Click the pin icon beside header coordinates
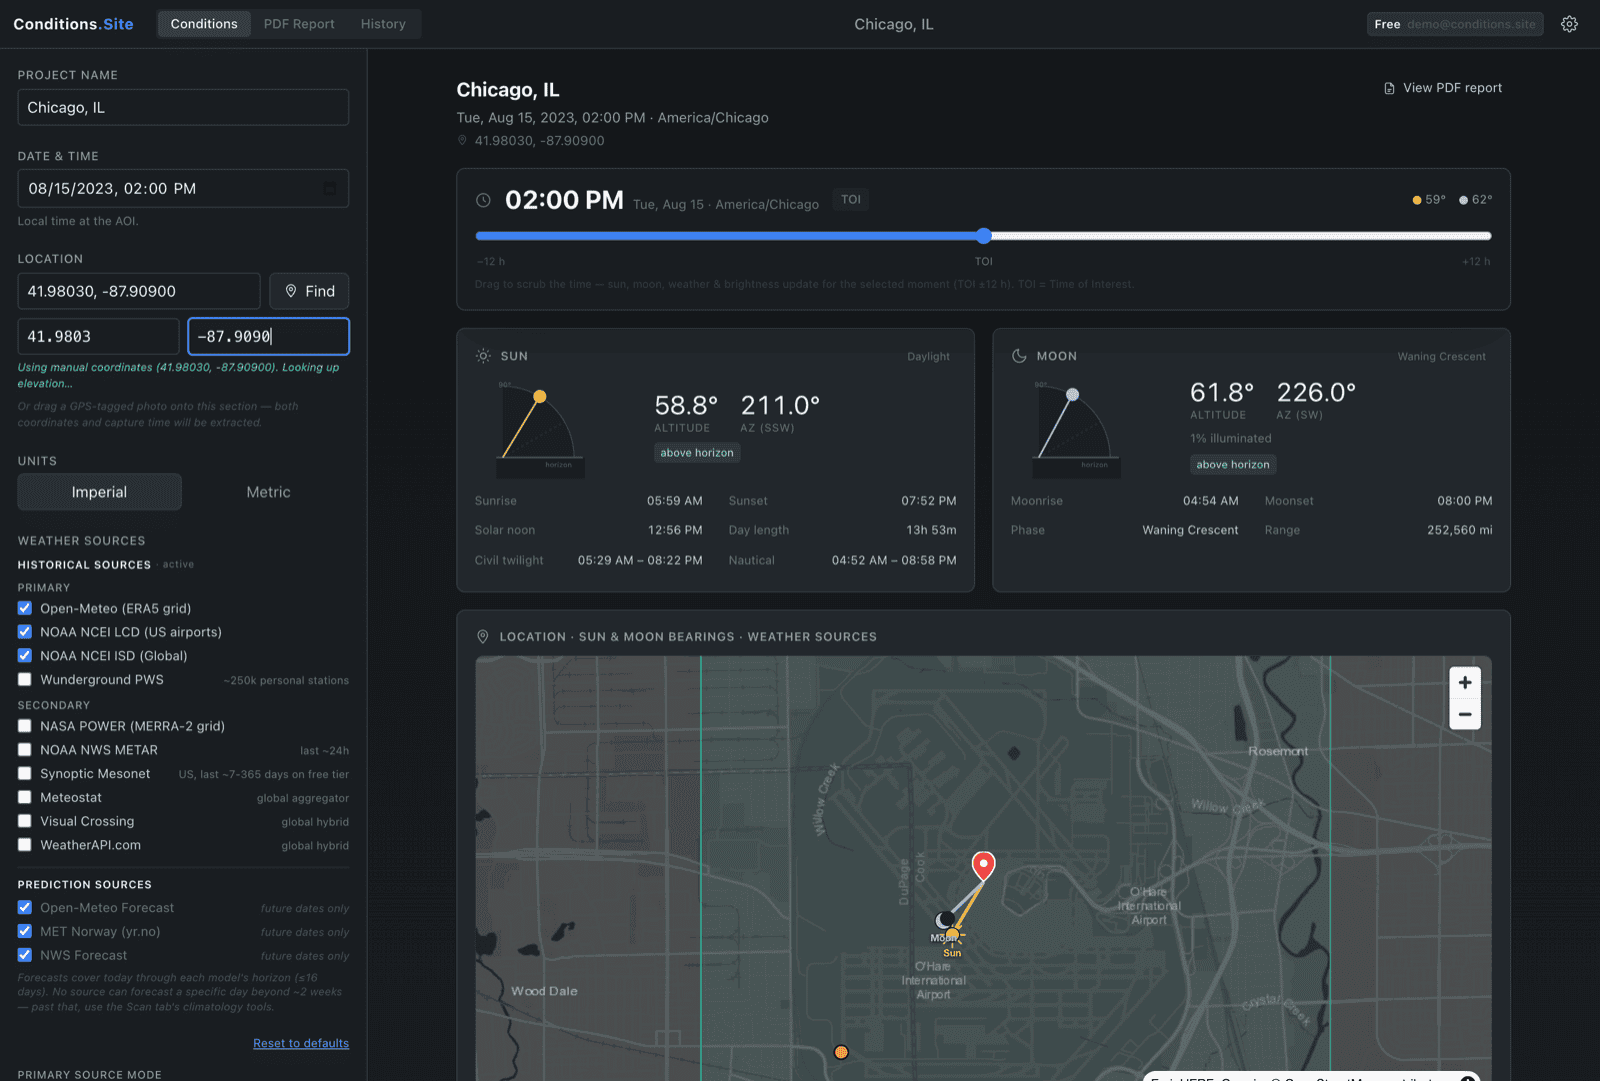The width and height of the screenshot is (1600, 1081). (462, 141)
